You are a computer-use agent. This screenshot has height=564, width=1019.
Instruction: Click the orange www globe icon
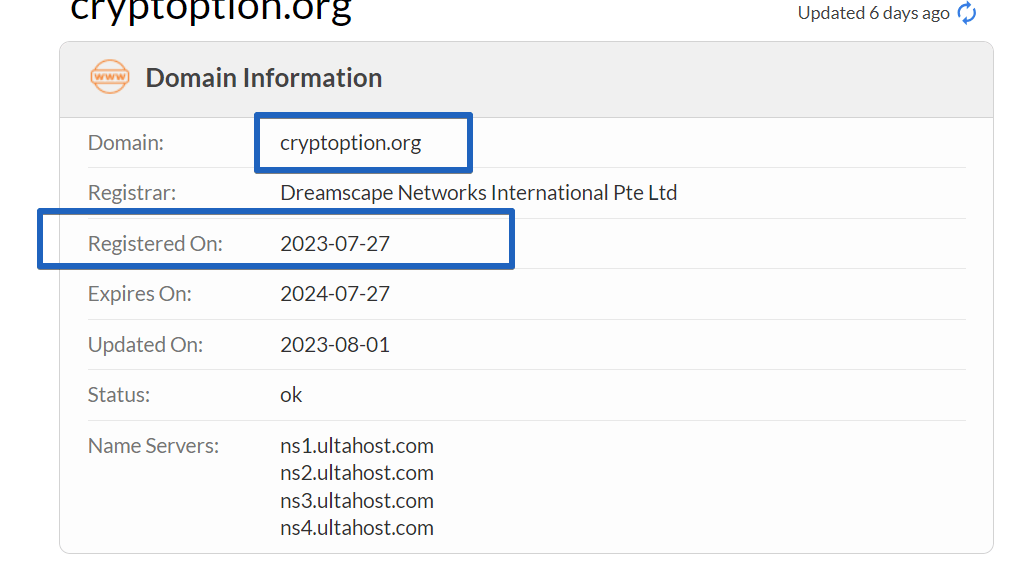click(x=110, y=77)
